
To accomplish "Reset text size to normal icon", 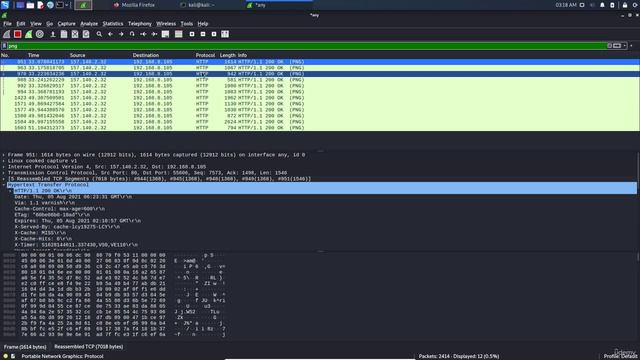I will (x=214, y=34).
